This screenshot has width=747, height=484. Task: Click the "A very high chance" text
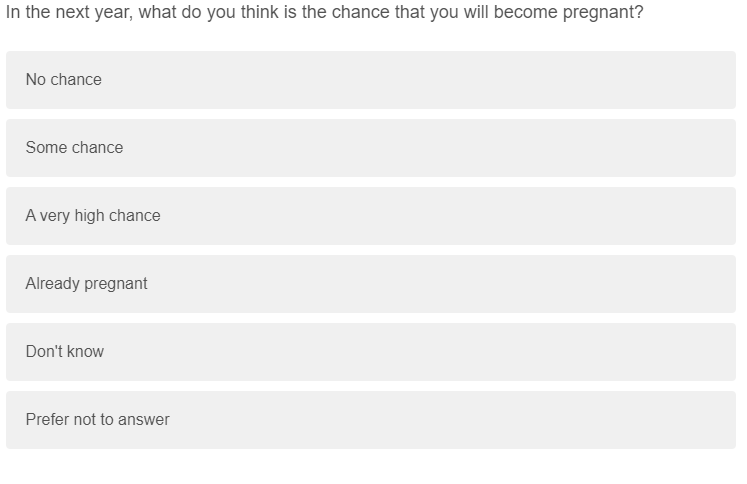click(x=93, y=216)
